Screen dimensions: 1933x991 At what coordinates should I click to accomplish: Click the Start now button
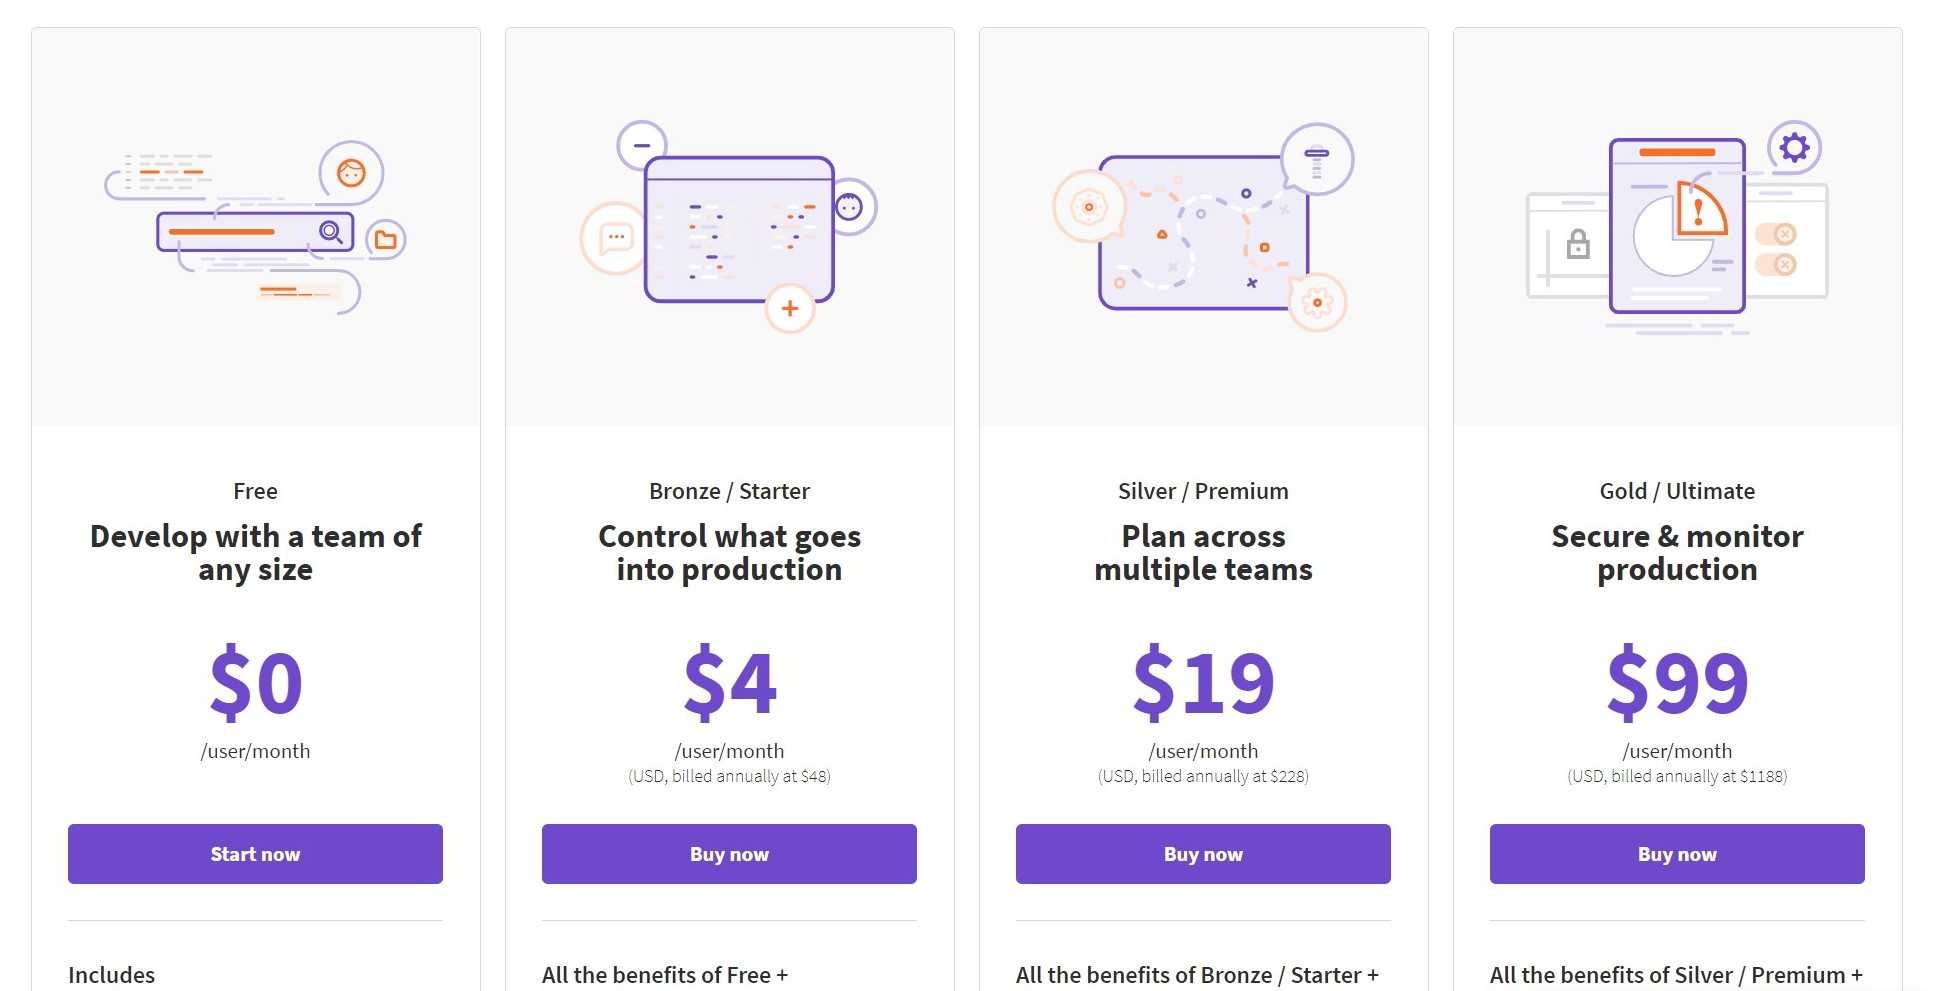(x=255, y=854)
